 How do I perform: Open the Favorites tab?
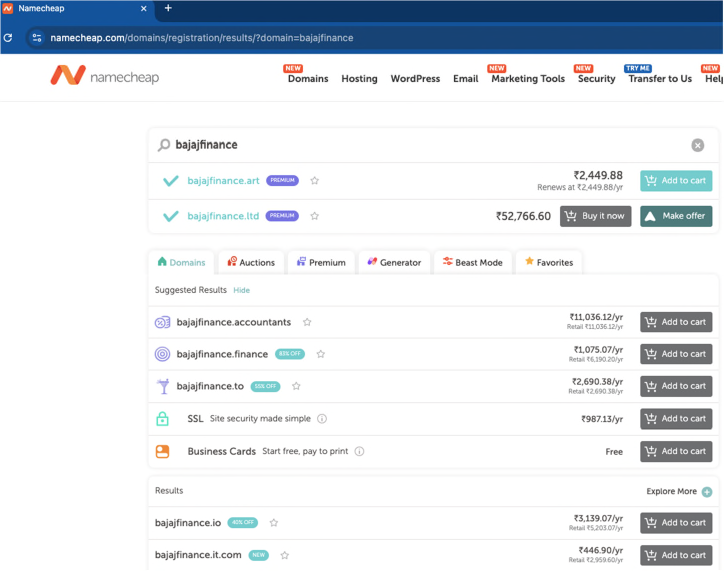tap(549, 262)
